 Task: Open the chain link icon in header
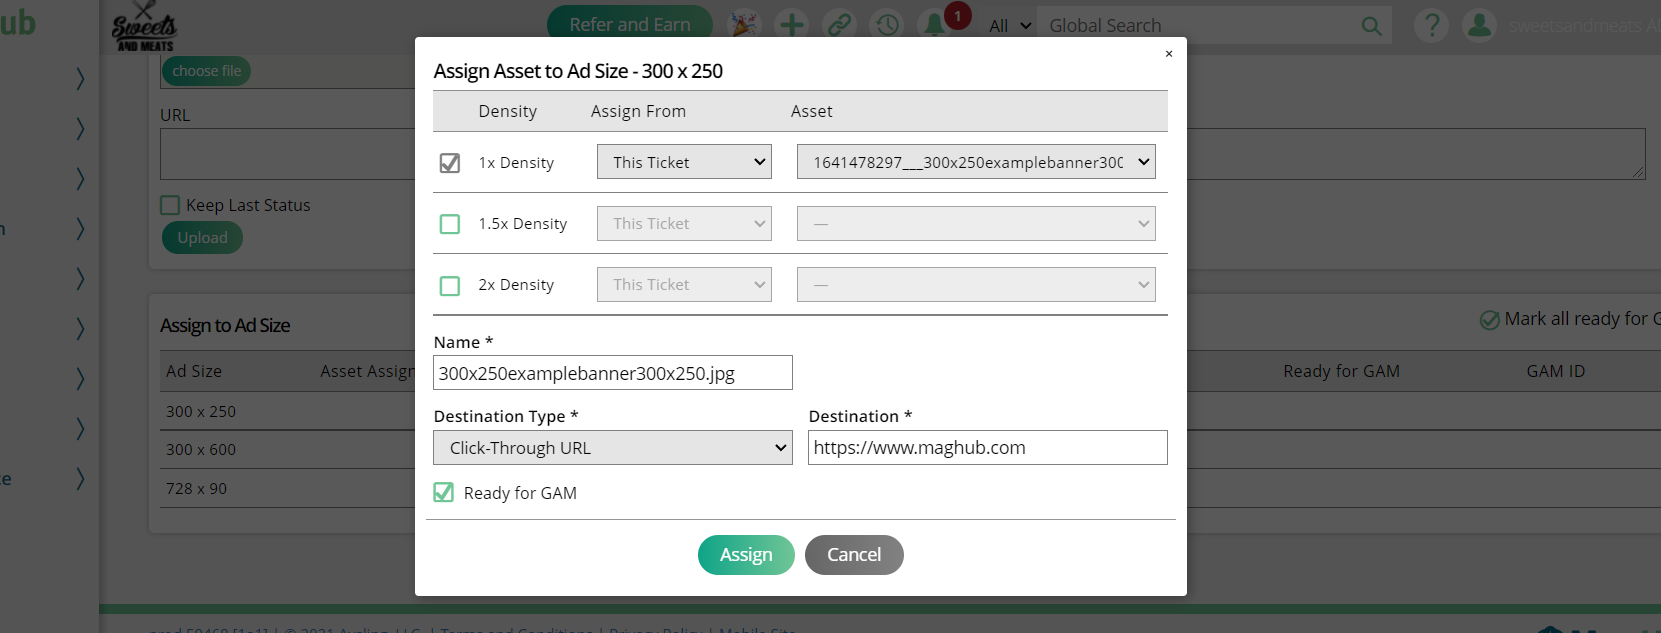839,25
